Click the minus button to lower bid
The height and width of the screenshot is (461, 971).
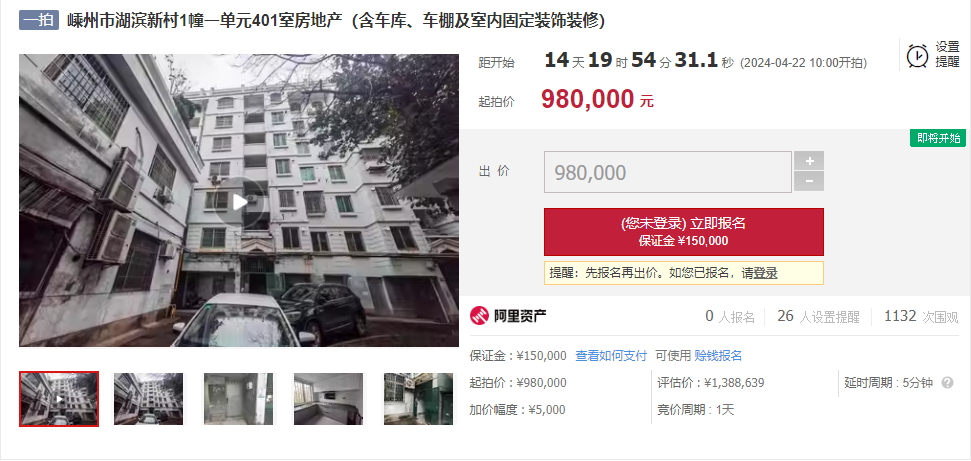point(809,182)
